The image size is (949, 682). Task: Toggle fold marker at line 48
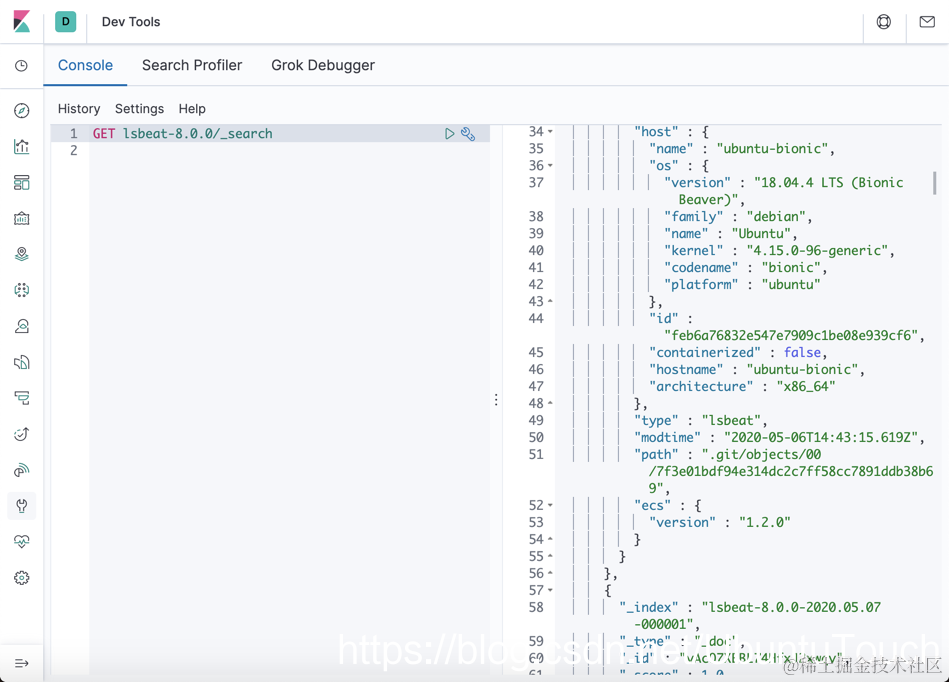coord(550,402)
